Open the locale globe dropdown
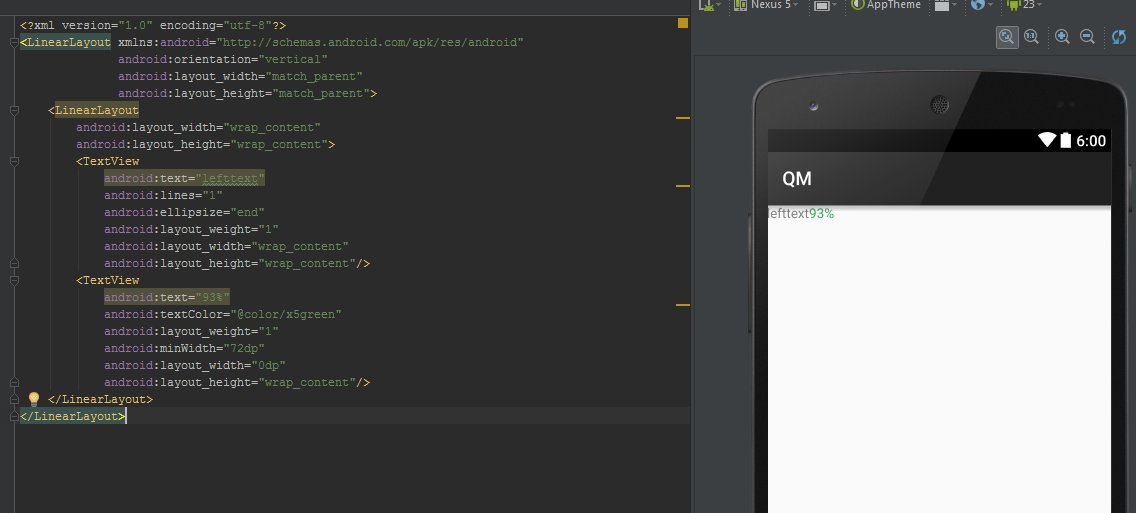Screen dimensions: 1136x513 coord(981,5)
